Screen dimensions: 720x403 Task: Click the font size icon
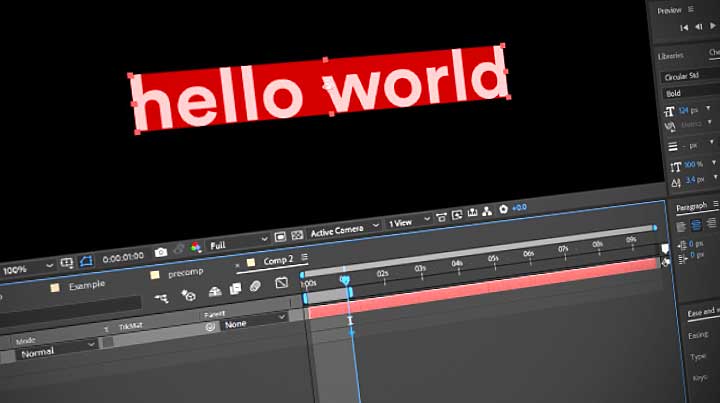(x=669, y=112)
